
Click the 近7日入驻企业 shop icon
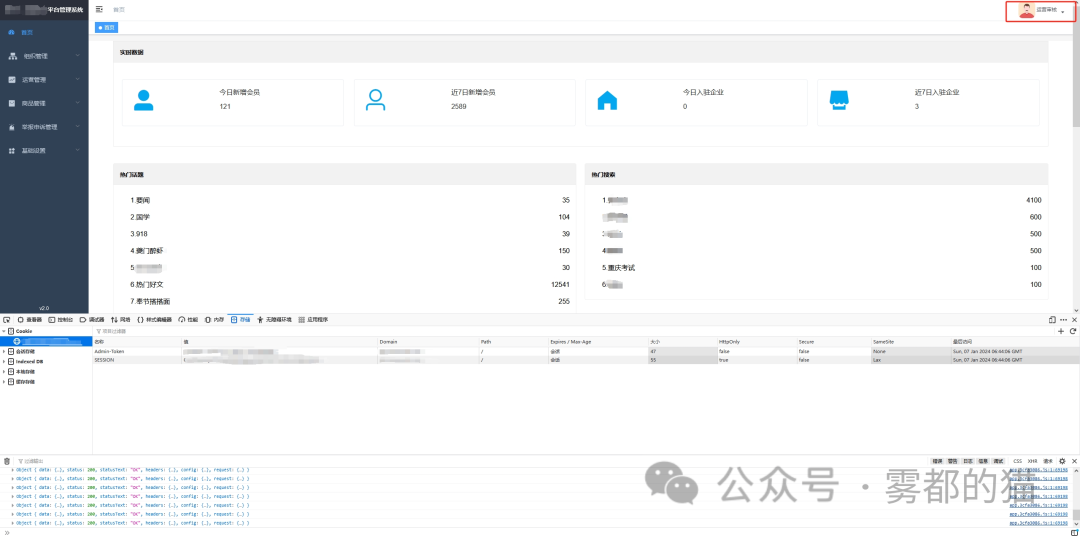pos(839,101)
